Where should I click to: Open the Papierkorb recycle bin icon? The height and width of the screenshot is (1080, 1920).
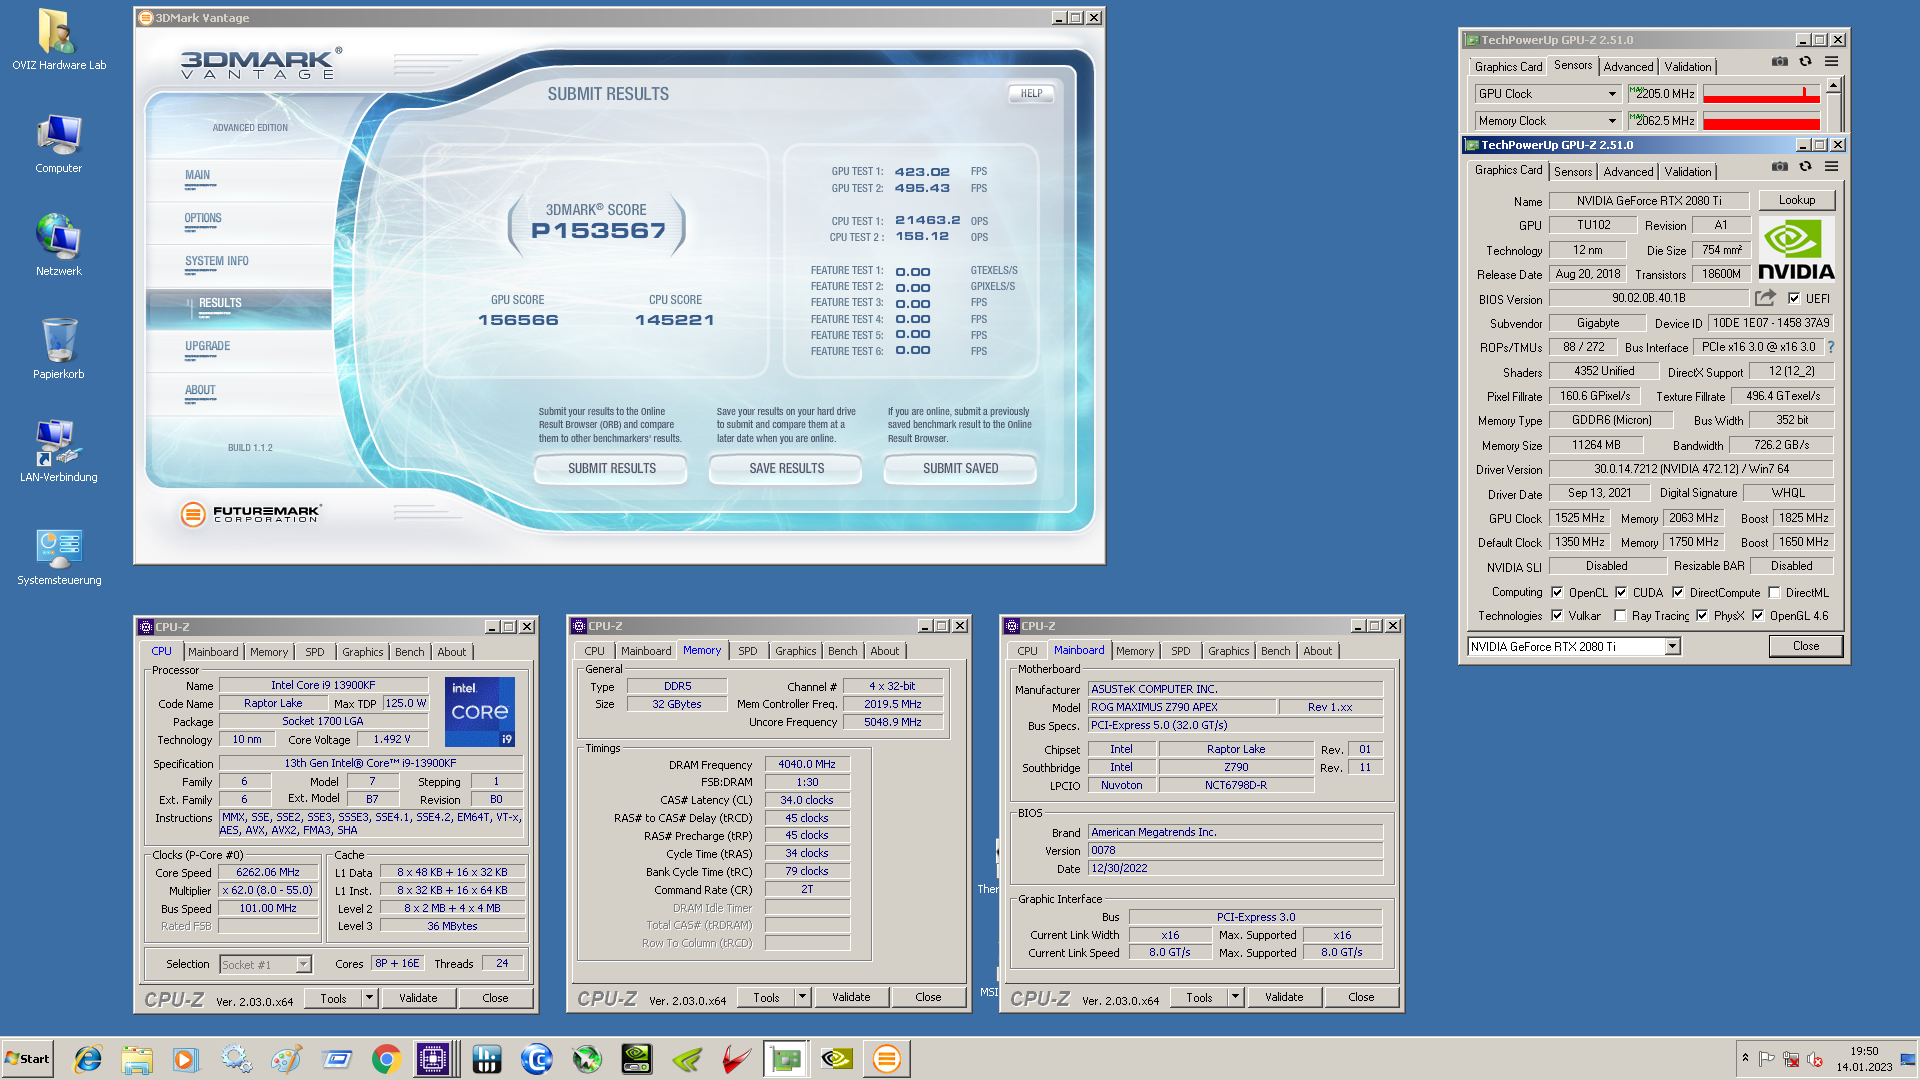(58, 349)
